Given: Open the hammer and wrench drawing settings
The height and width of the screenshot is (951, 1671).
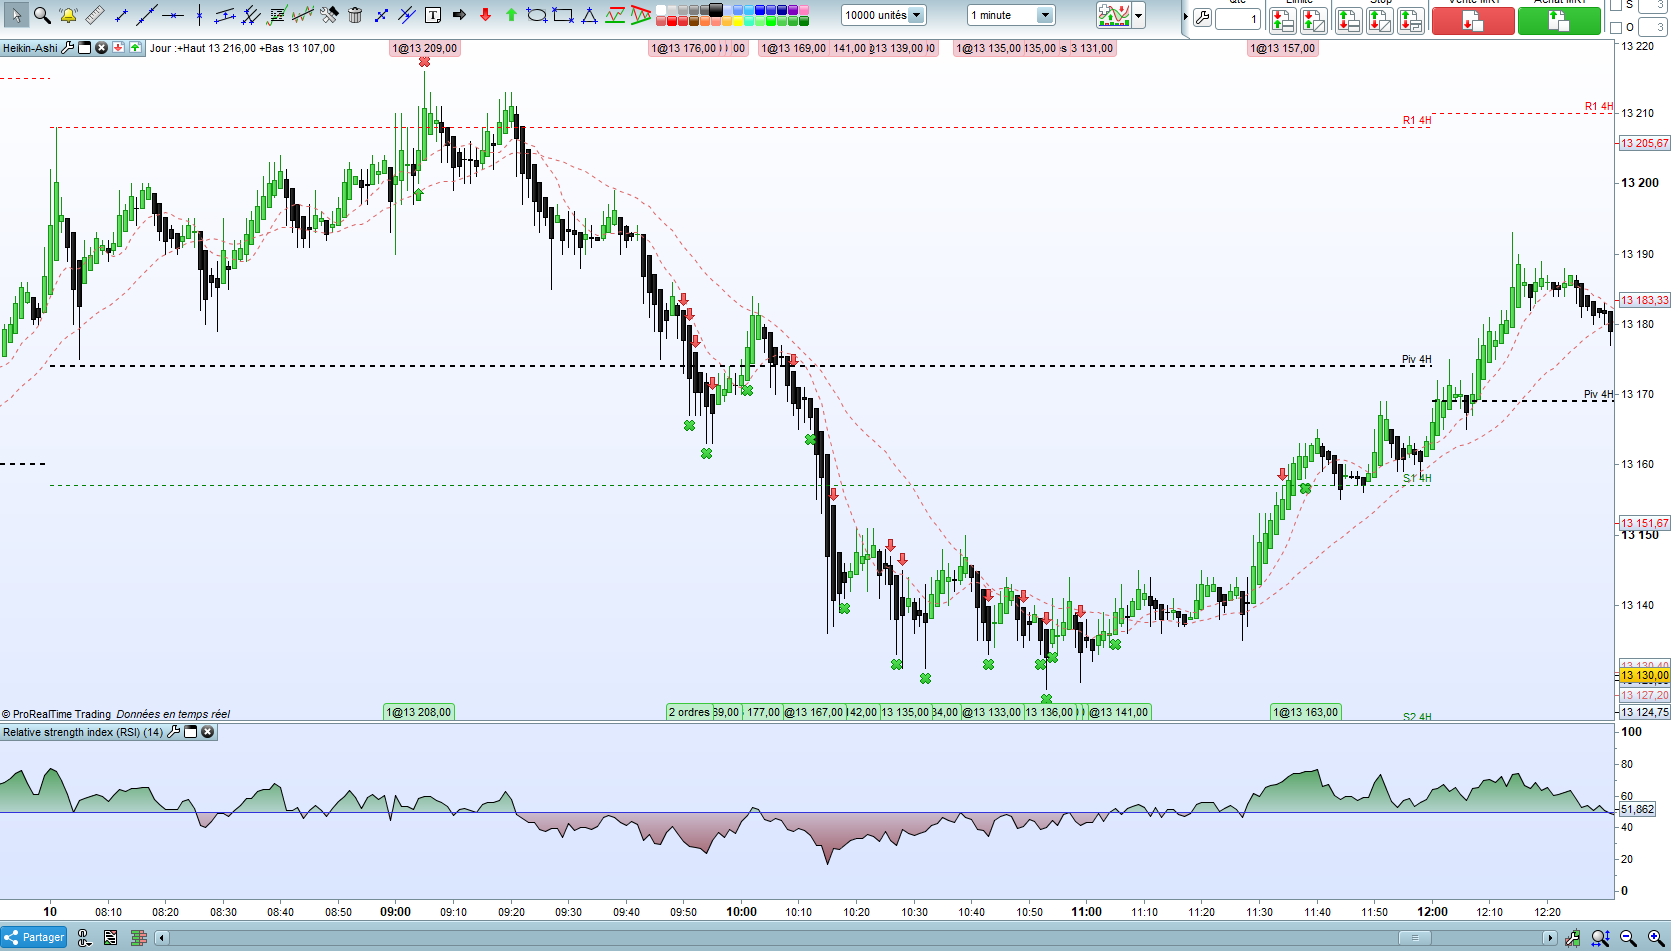Looking at the screenshot, I should pos(329,15).
